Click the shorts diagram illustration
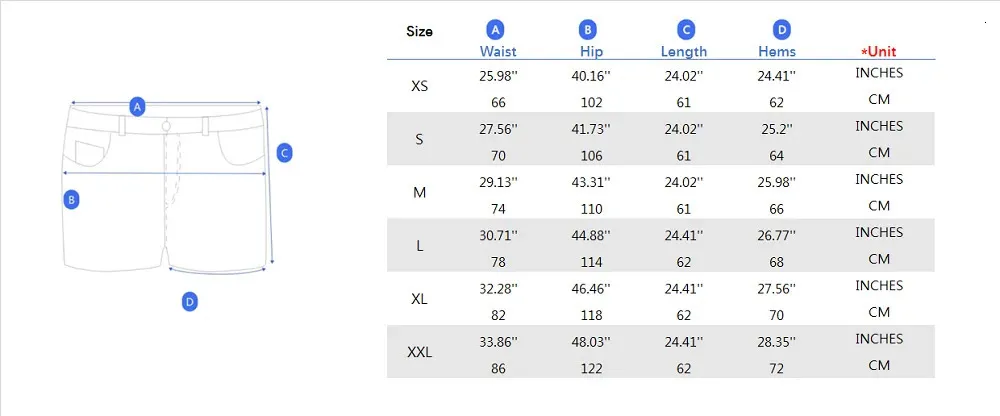This screenshot has height=416, width=1000. (166, 188)
